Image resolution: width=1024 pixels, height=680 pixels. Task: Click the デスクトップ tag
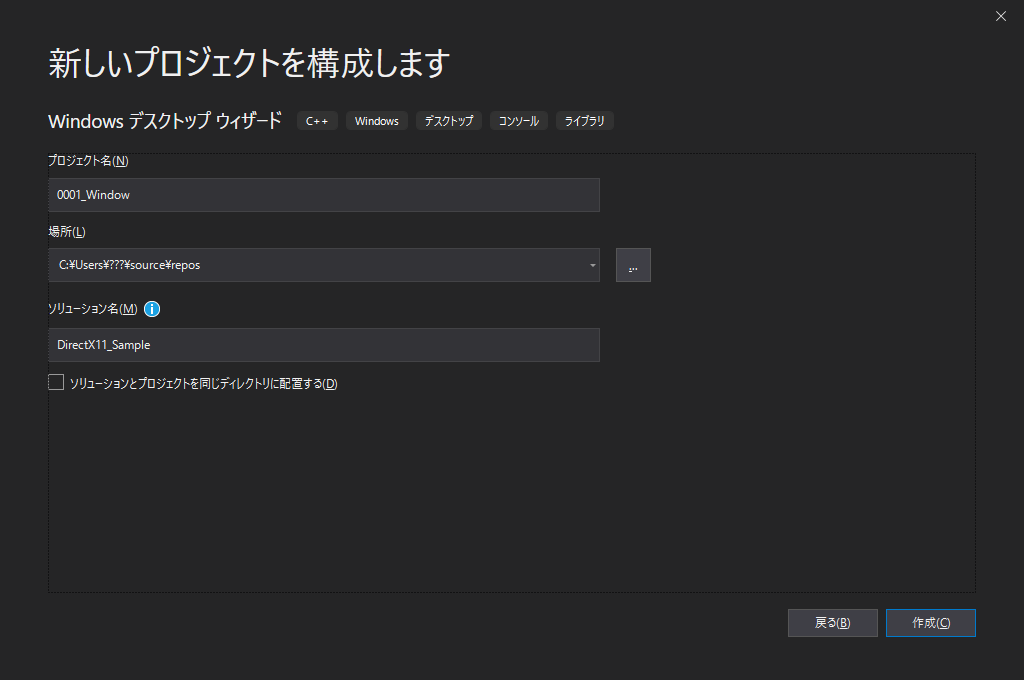[448, 120]
